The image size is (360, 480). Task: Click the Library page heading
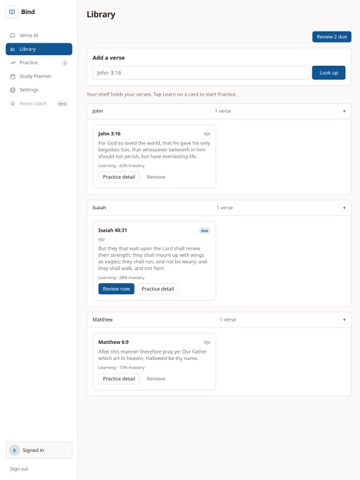coord(101,15)
